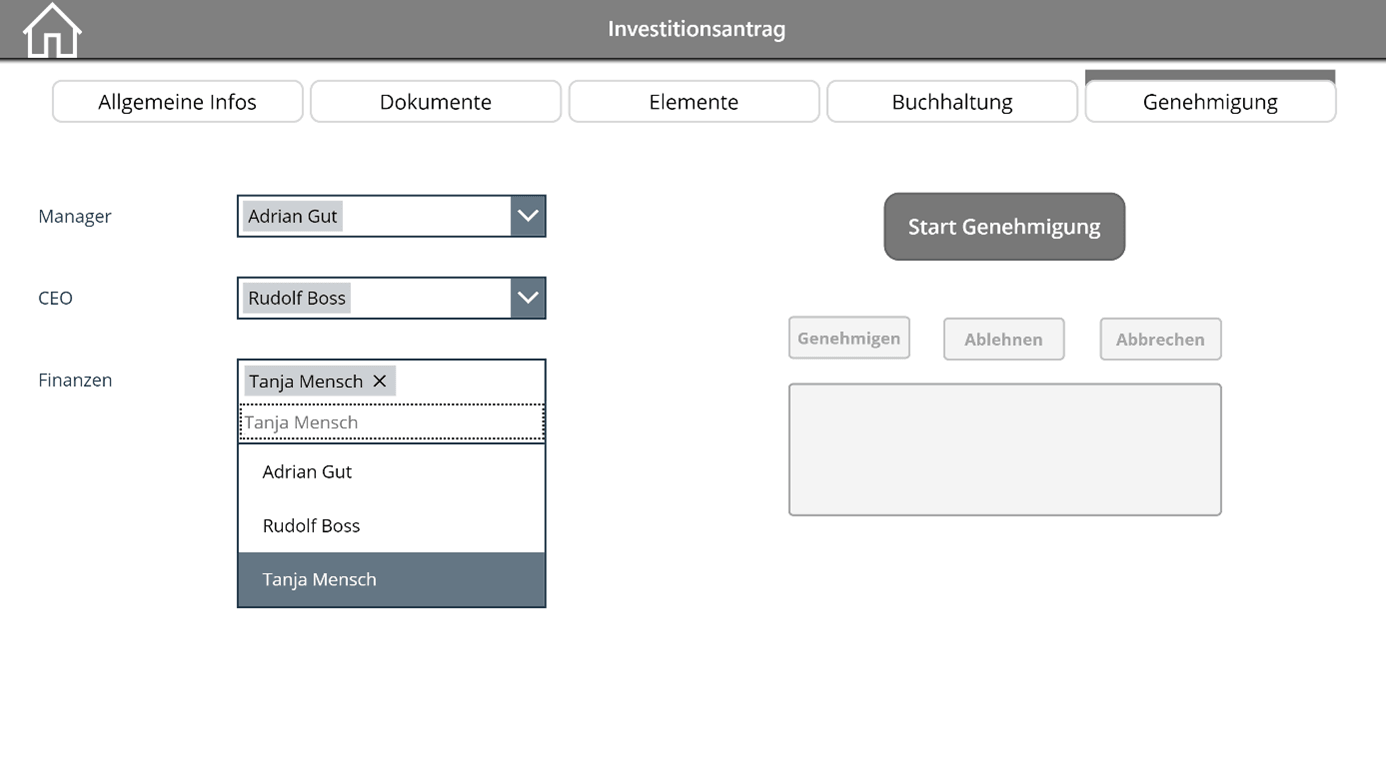
Task: Choose Adrian Gut in Finanzen list
Action: point(391,472)
